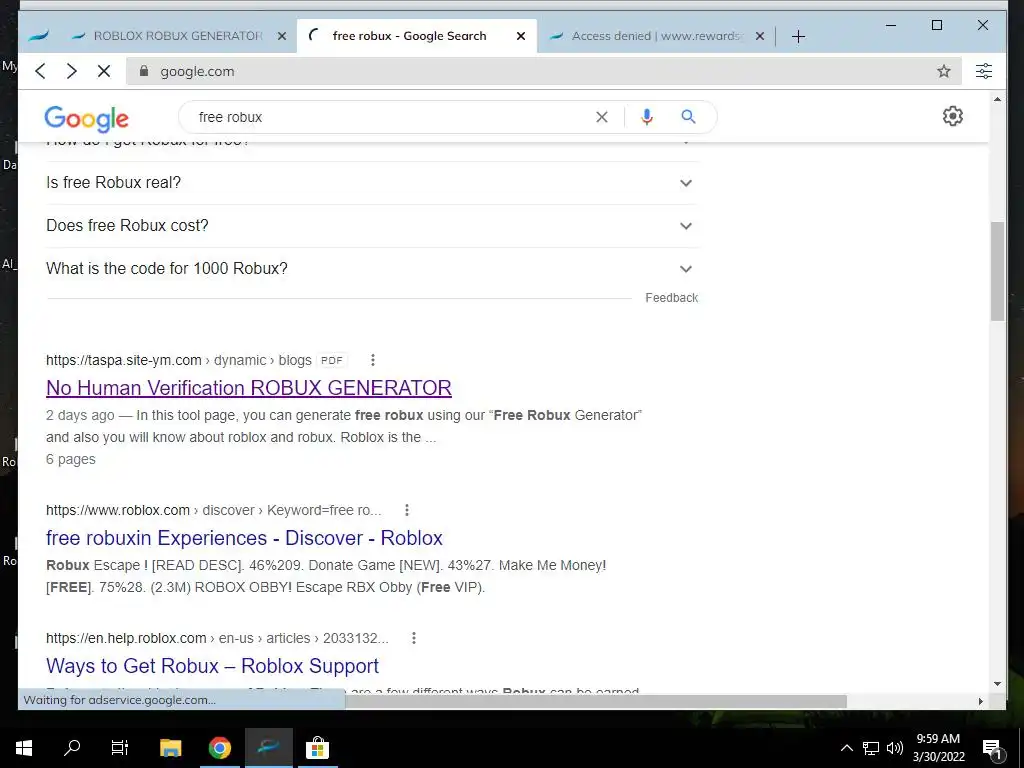Click the active browser taskbar button

[x=268, y=748]
